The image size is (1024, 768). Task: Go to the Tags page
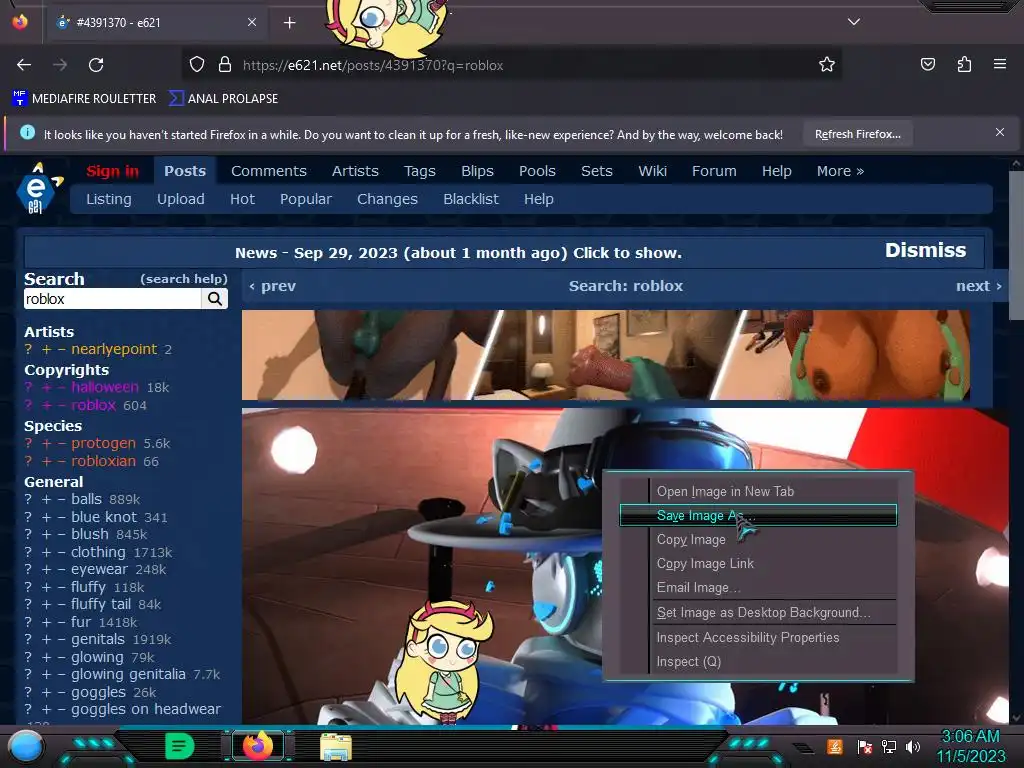tap(419, 171)
